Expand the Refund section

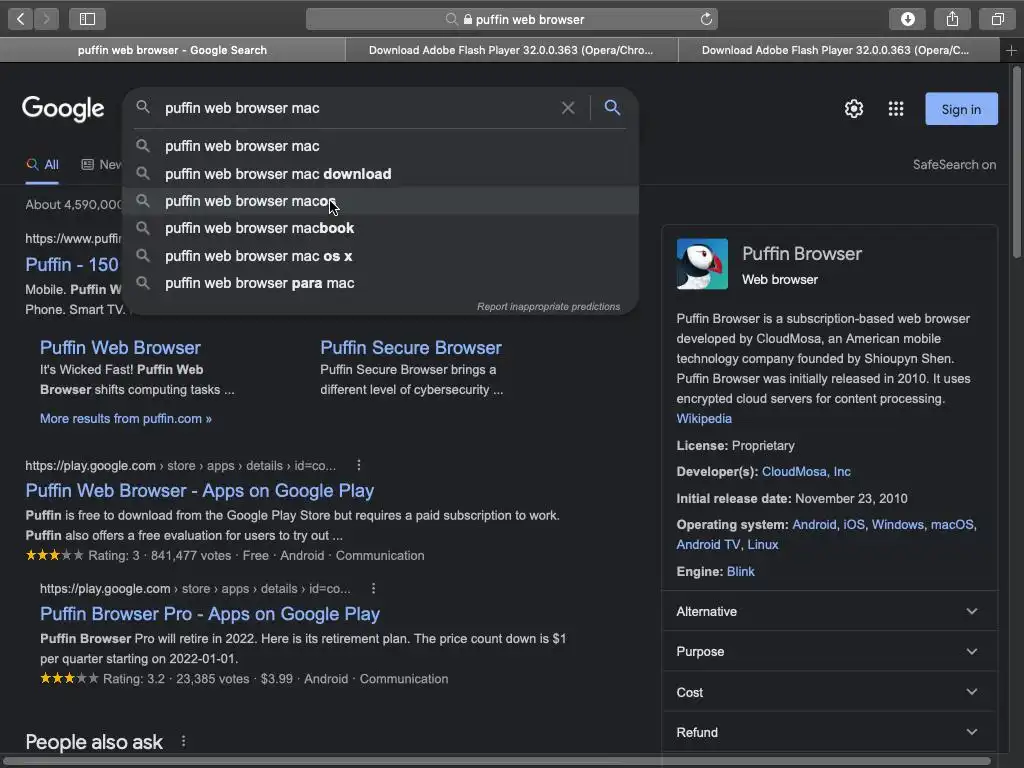point(829,732)
